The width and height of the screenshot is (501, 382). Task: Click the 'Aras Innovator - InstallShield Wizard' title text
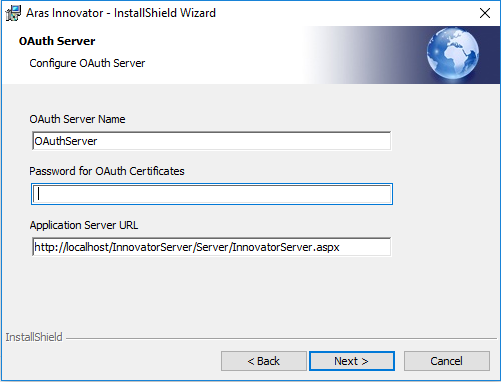click(121, 13)
